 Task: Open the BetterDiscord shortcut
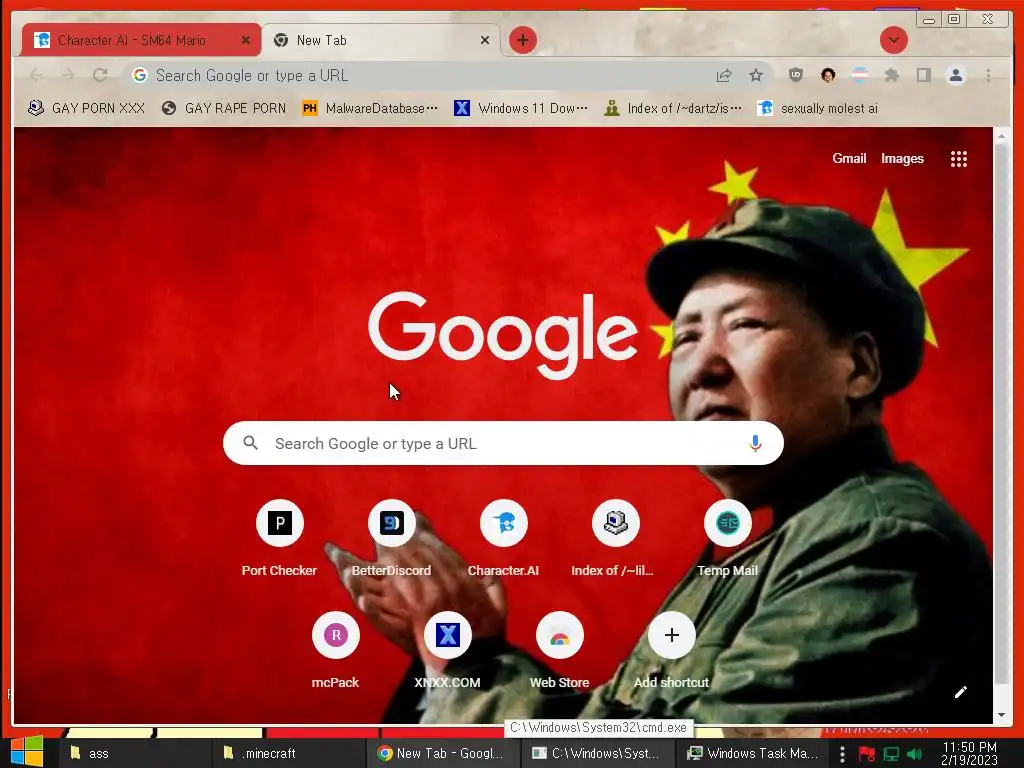391,524
